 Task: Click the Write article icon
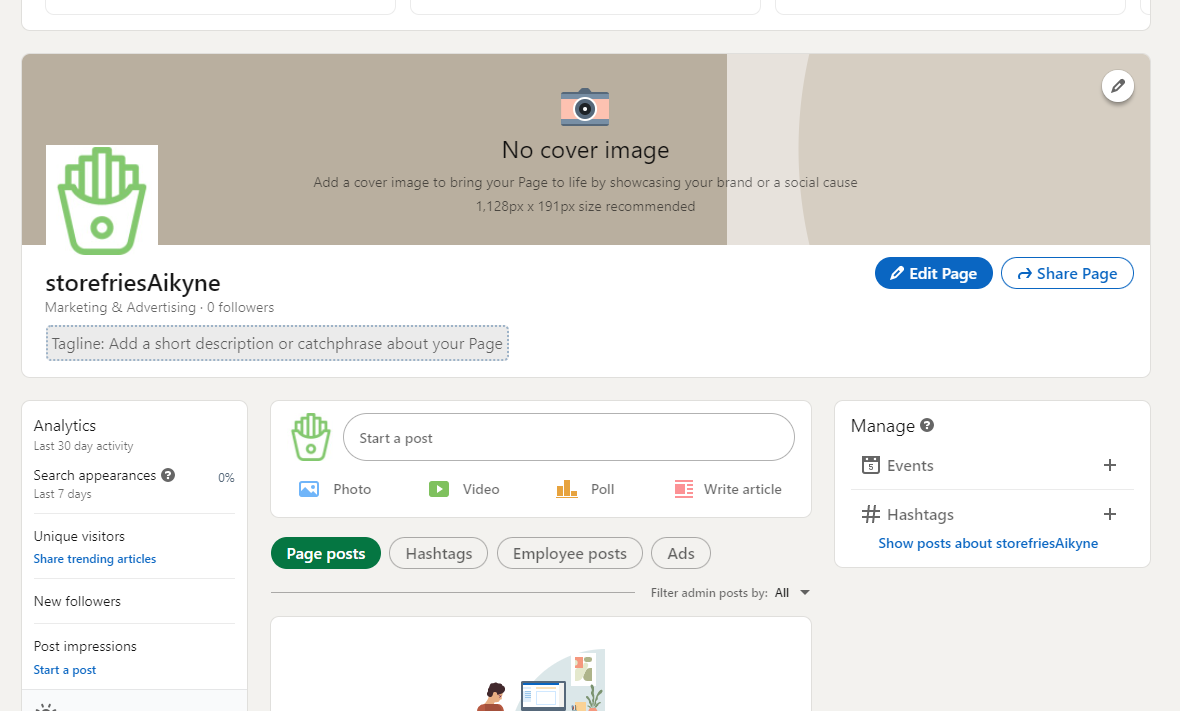684,489
